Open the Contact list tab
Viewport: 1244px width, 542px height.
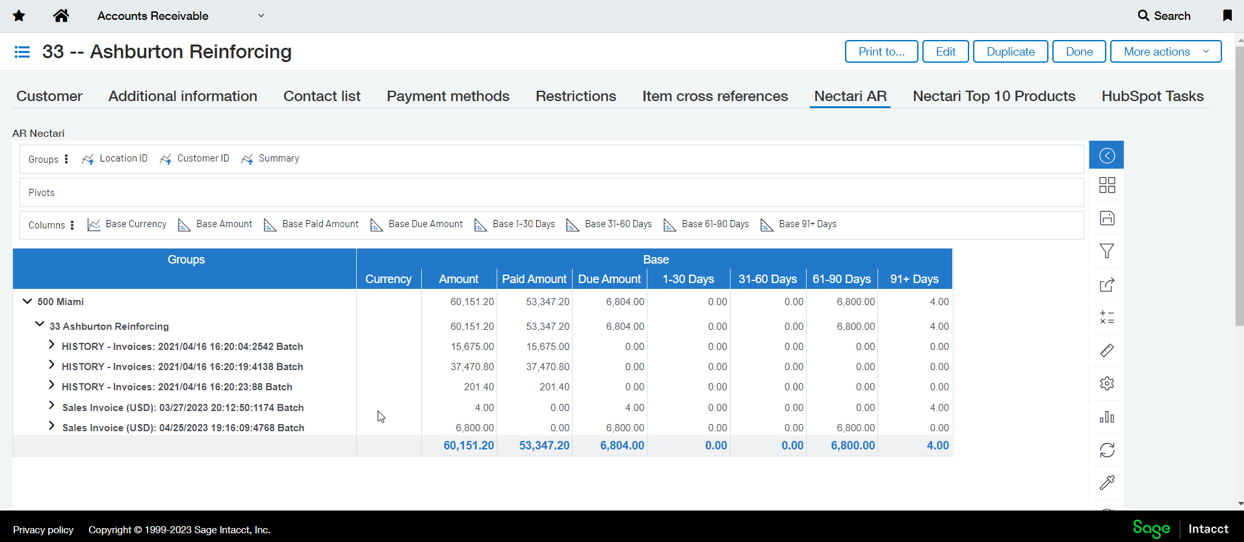point(322,96)
